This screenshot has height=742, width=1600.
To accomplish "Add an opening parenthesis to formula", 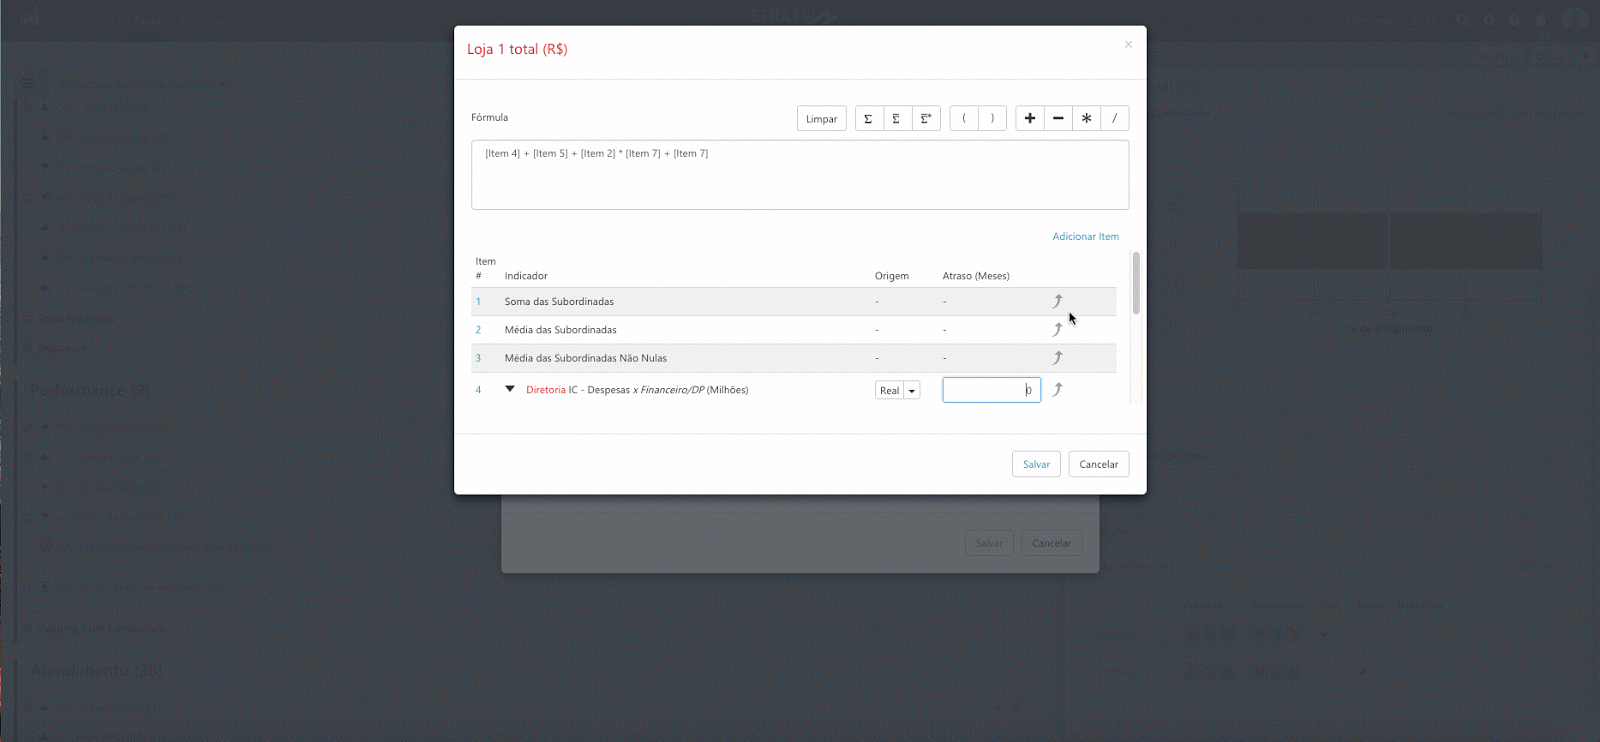I will pos(964,119).
